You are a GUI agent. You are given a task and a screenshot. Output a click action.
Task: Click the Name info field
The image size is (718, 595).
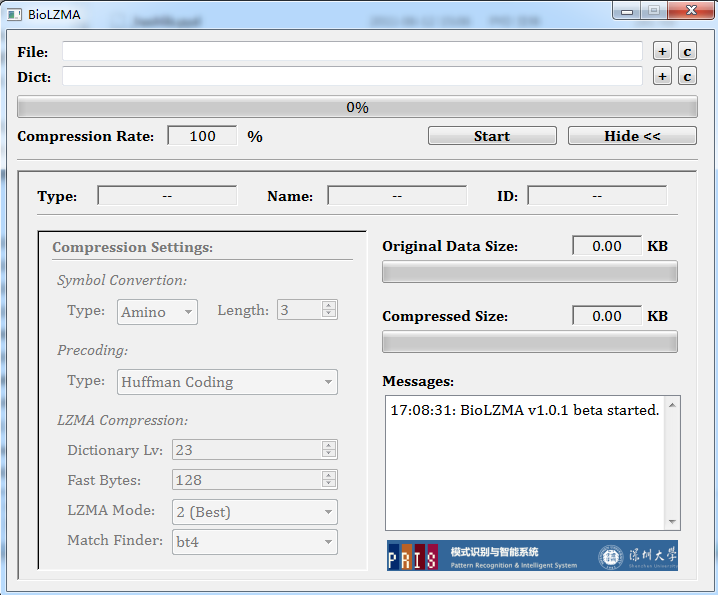[x=397, y=196]
